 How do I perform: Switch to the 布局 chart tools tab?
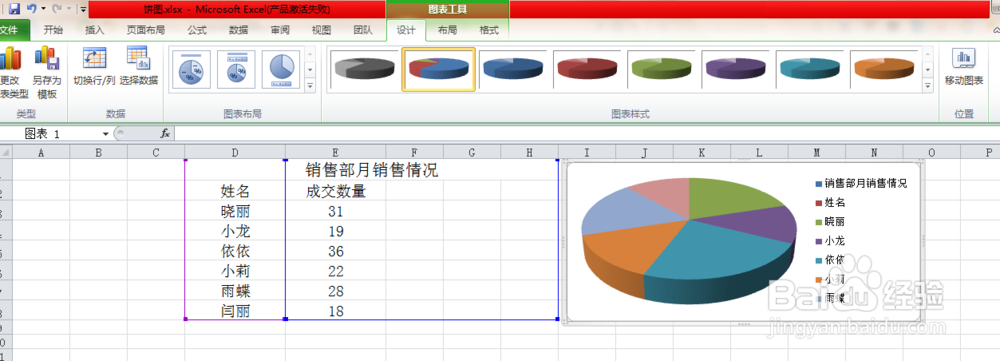[x=447, y=30]
